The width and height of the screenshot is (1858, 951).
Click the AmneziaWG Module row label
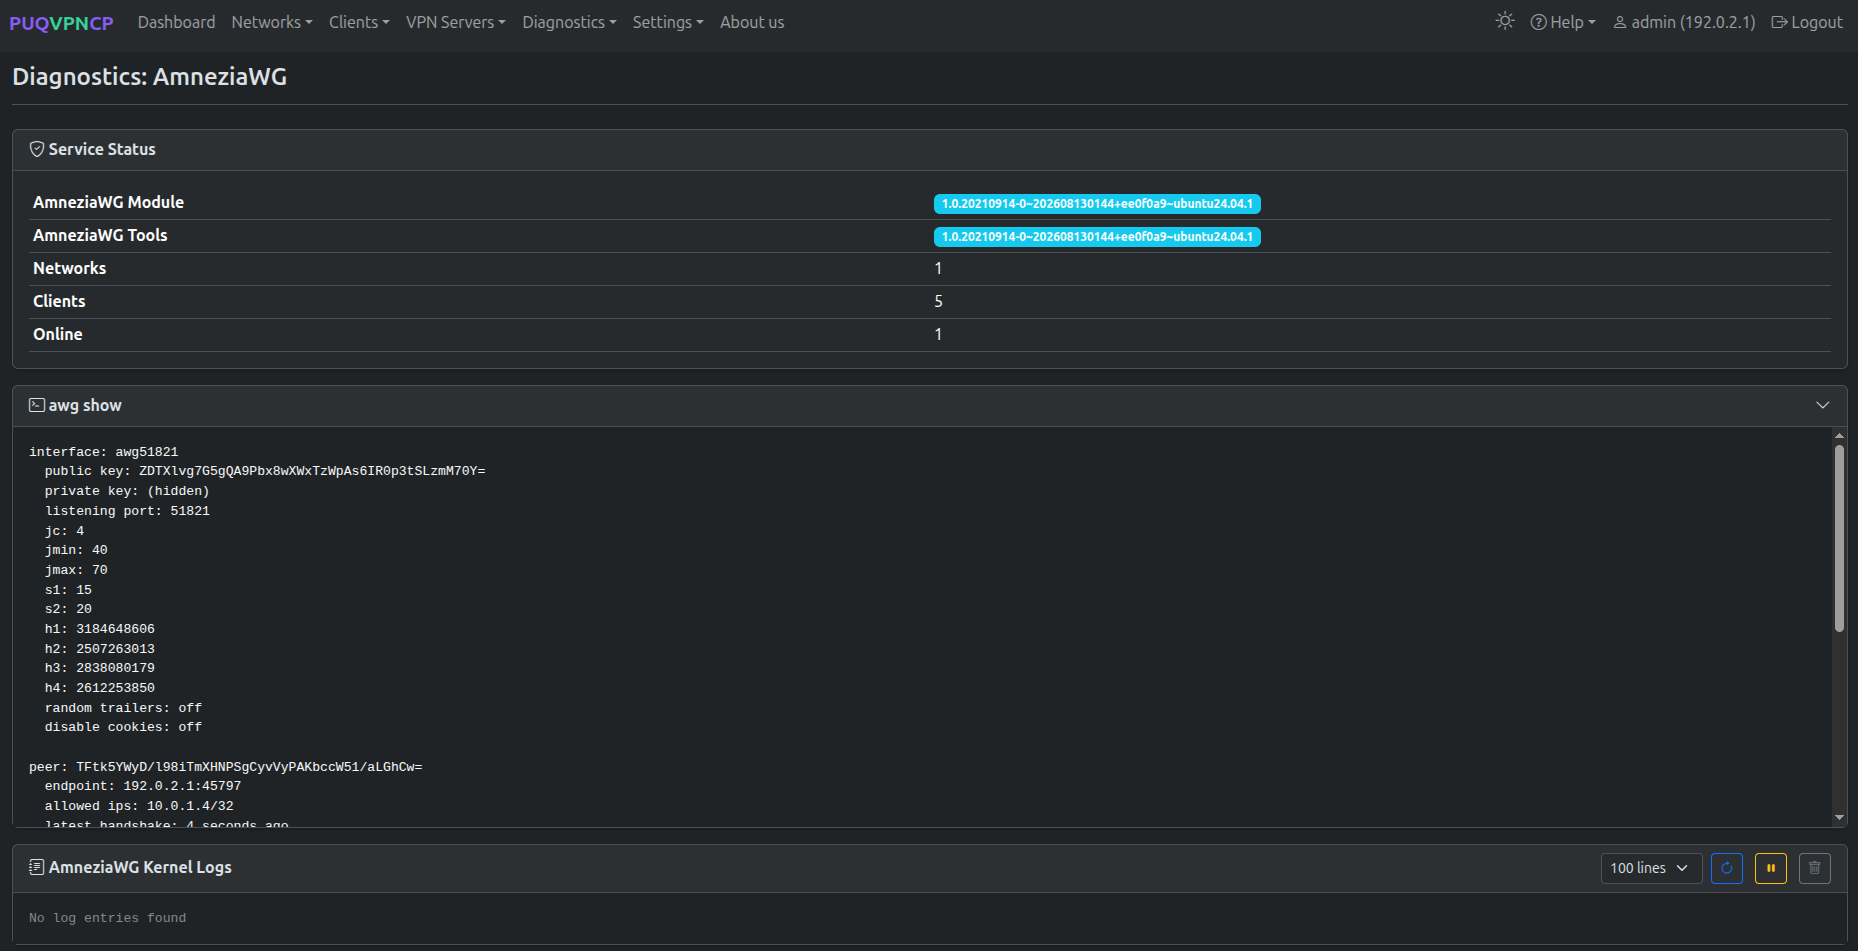tap(108, 202)
